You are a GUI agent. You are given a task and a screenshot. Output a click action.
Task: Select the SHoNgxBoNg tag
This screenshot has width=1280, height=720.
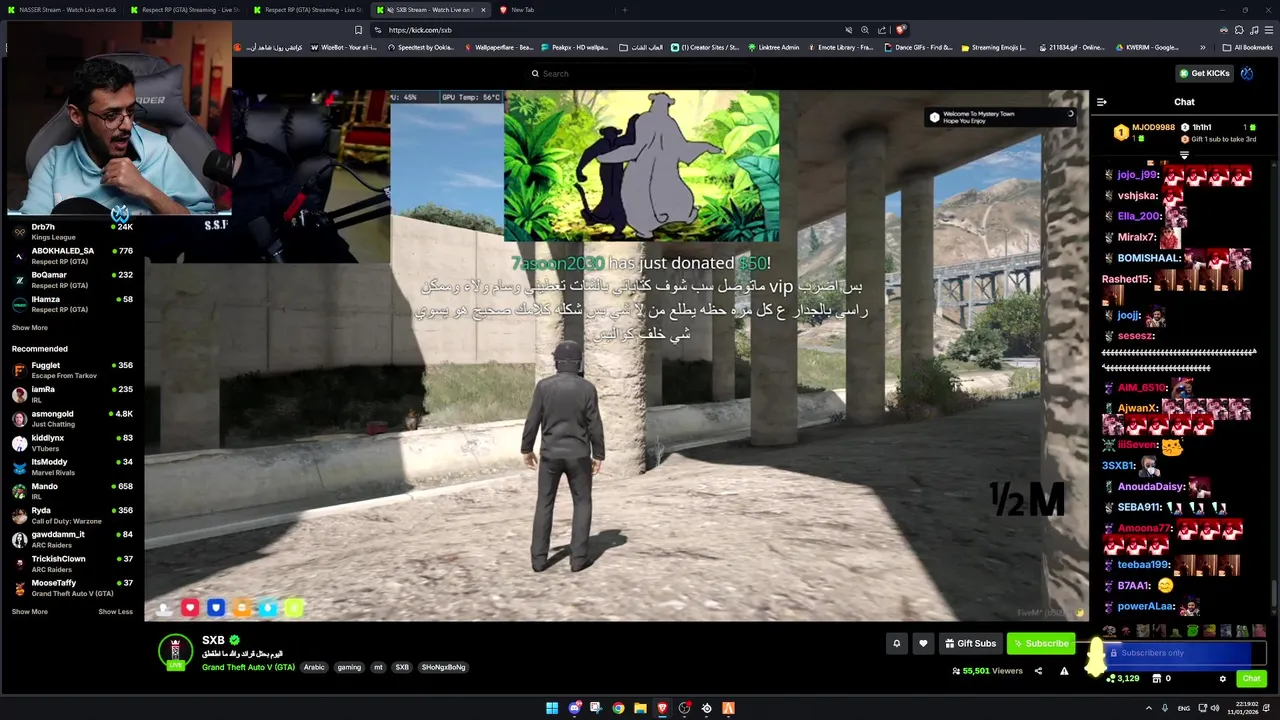coord(443,667)
